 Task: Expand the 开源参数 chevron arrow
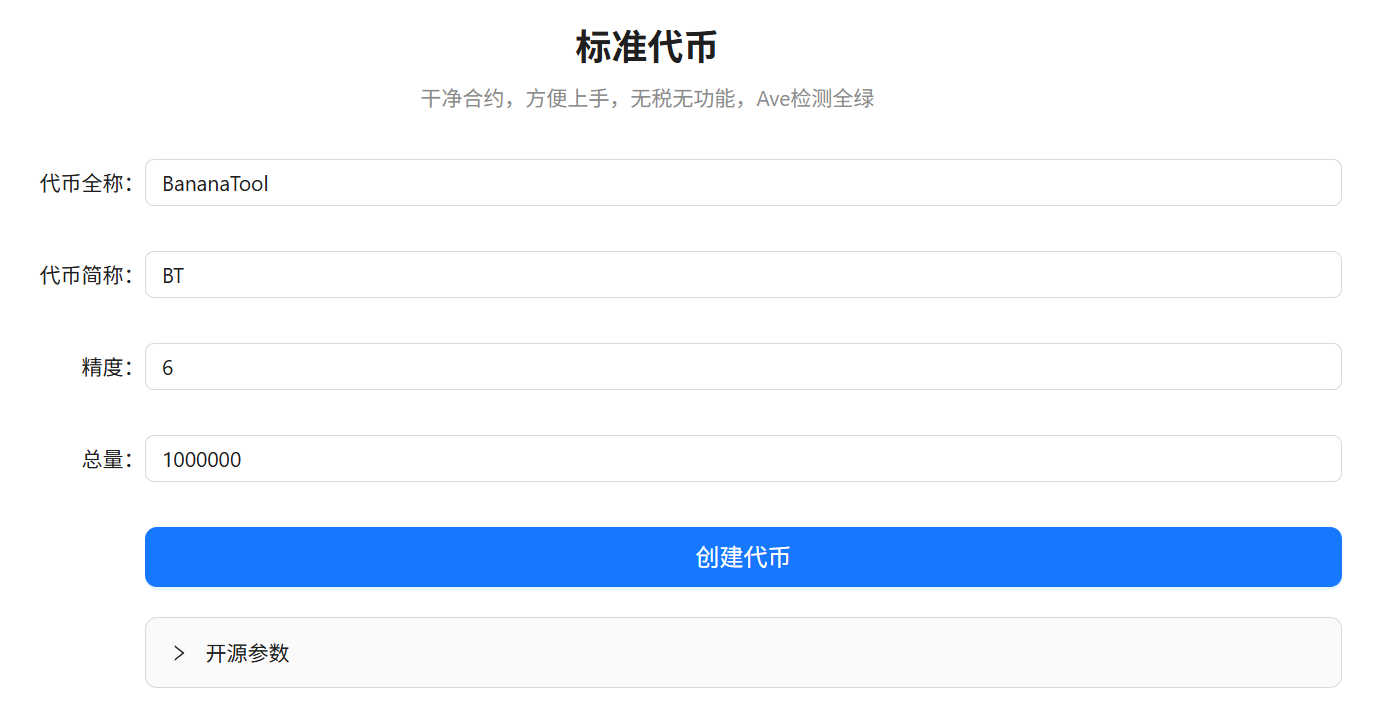point(179,653)
